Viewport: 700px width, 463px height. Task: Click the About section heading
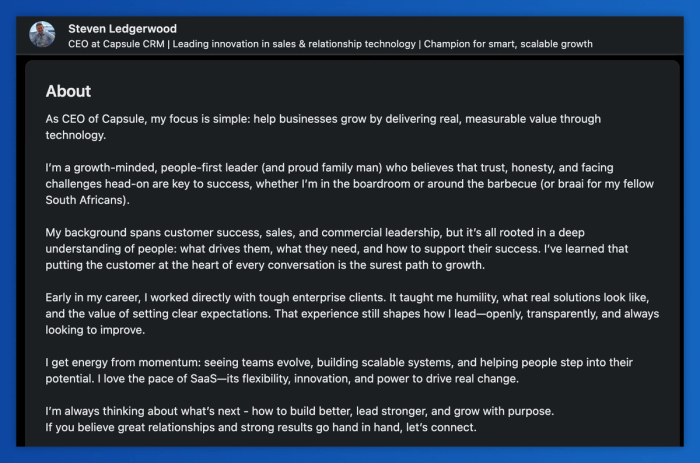pyautogui.click(x=68, y=91)
